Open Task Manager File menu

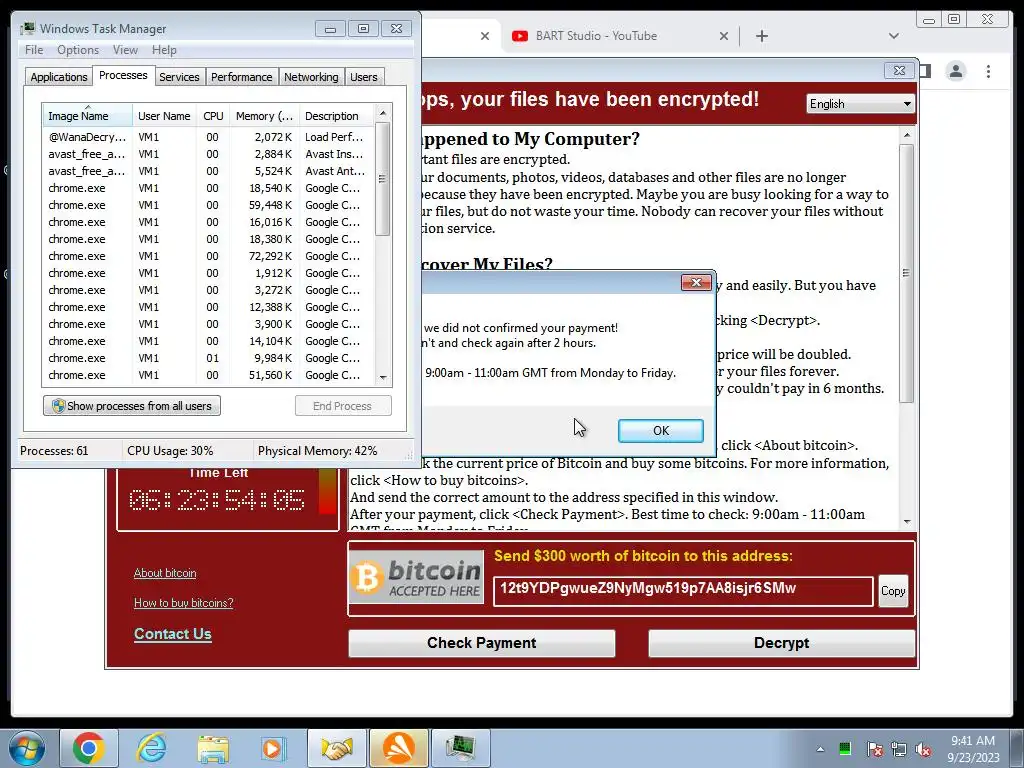tap(34, 50)
